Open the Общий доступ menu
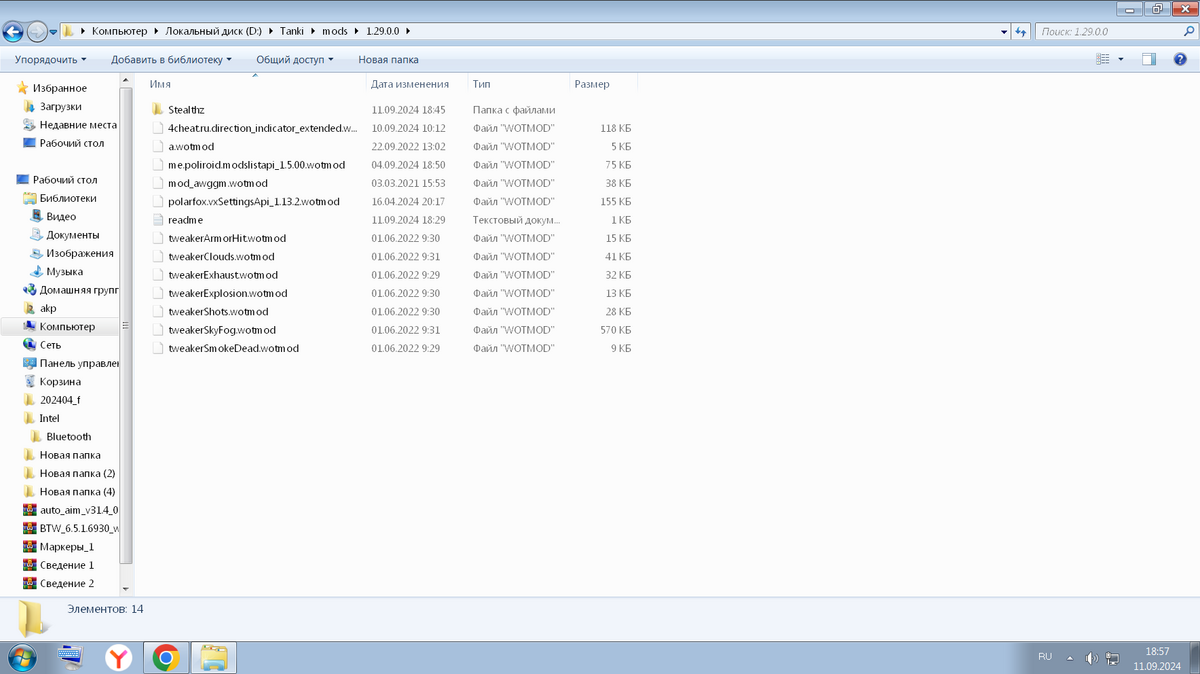 [x=295, y=60]
